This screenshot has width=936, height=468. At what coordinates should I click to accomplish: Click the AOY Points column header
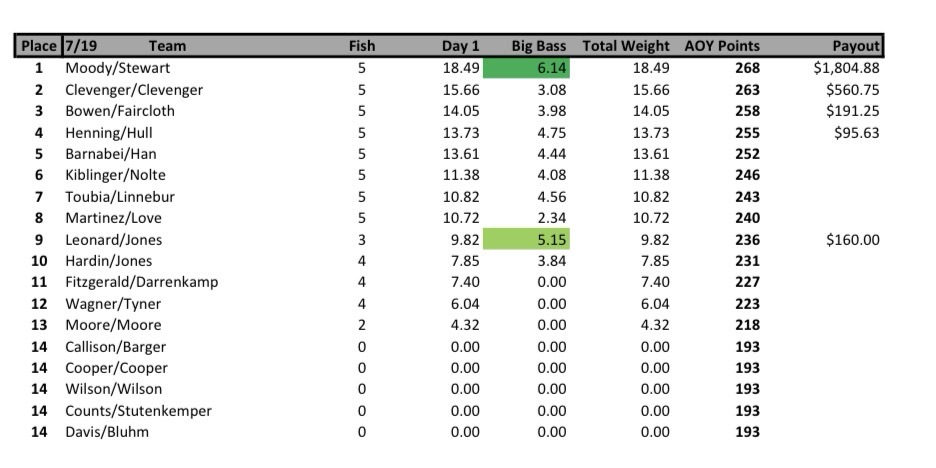pos(722,46)
